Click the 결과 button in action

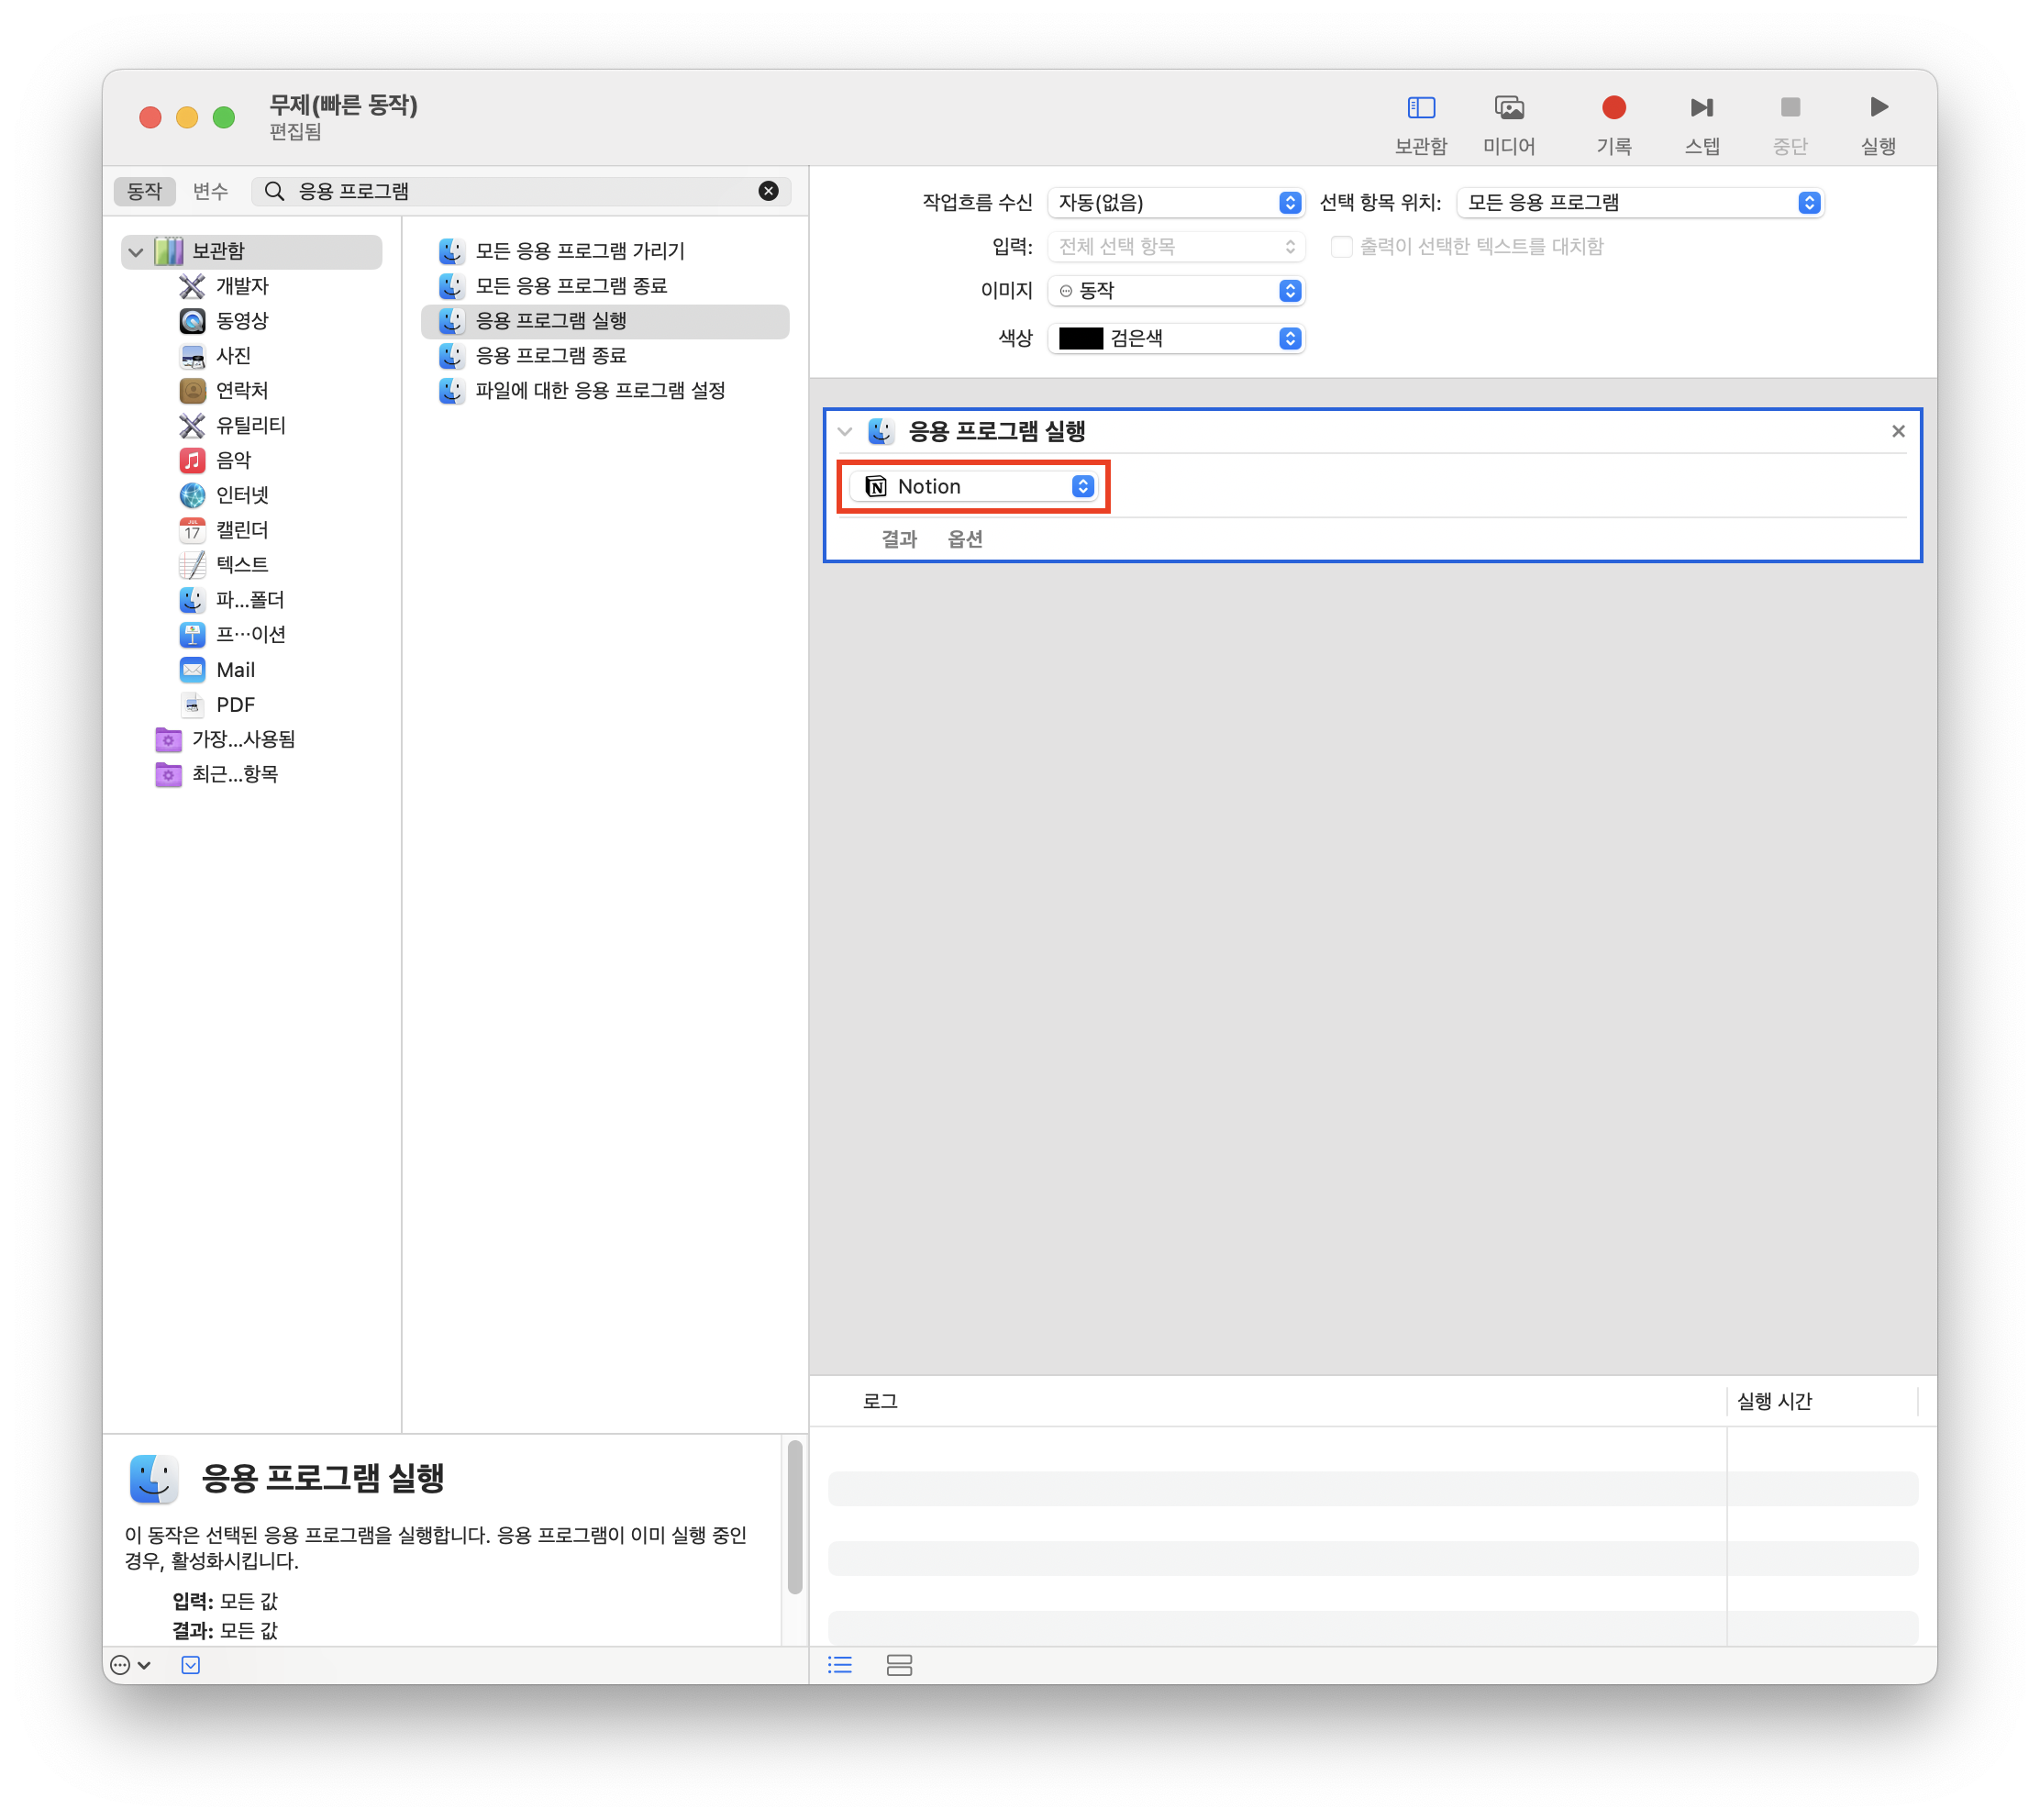click(898, 540)
